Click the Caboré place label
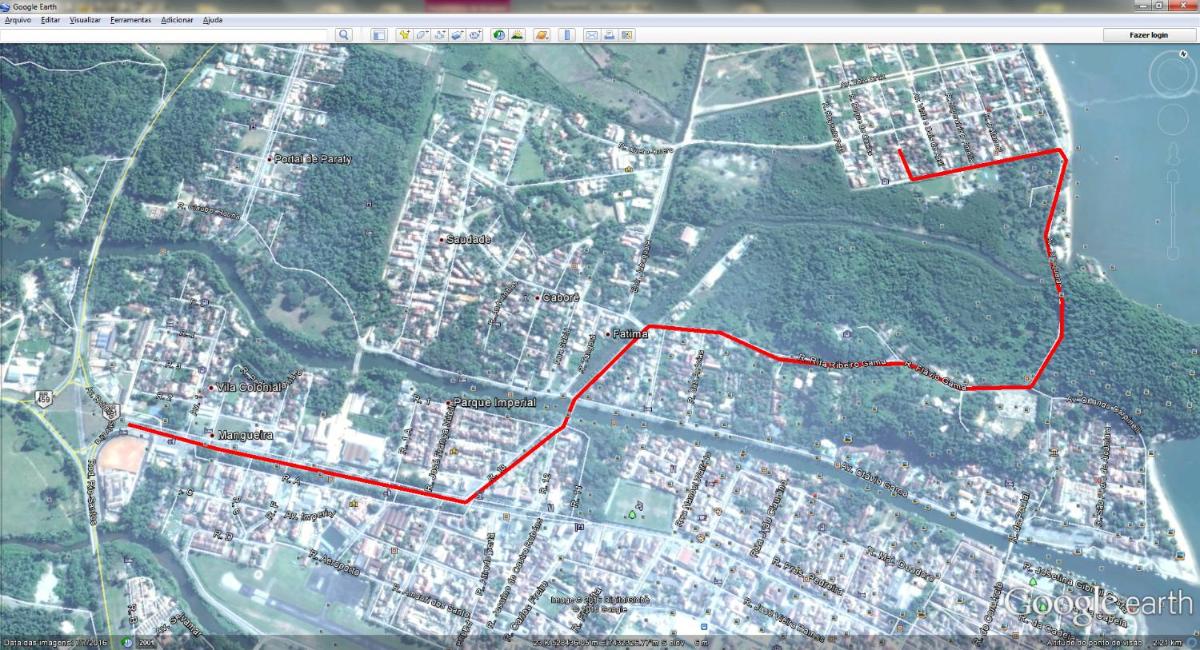1200x650 pixels. 561,298
